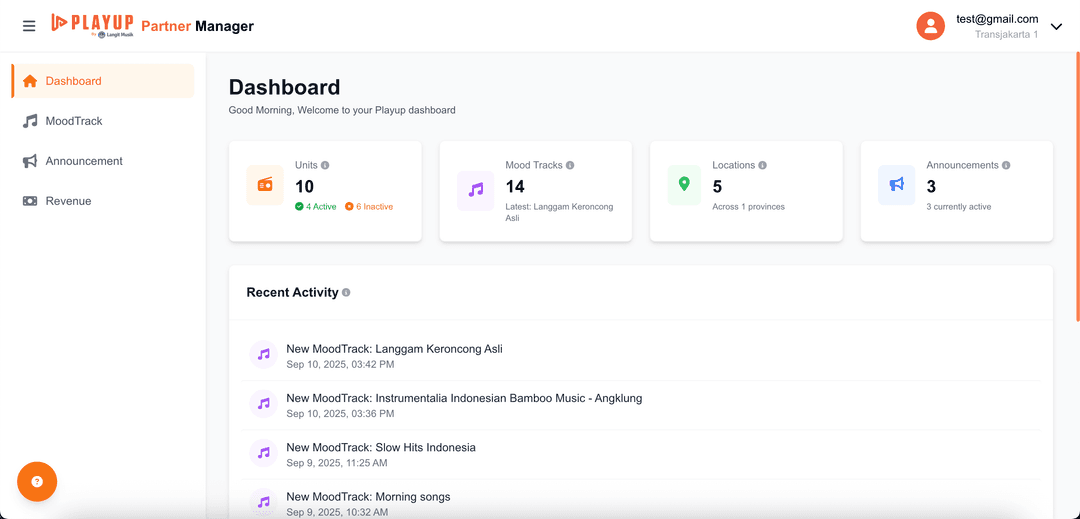Click the Locations green pin icon

(684, 185)
